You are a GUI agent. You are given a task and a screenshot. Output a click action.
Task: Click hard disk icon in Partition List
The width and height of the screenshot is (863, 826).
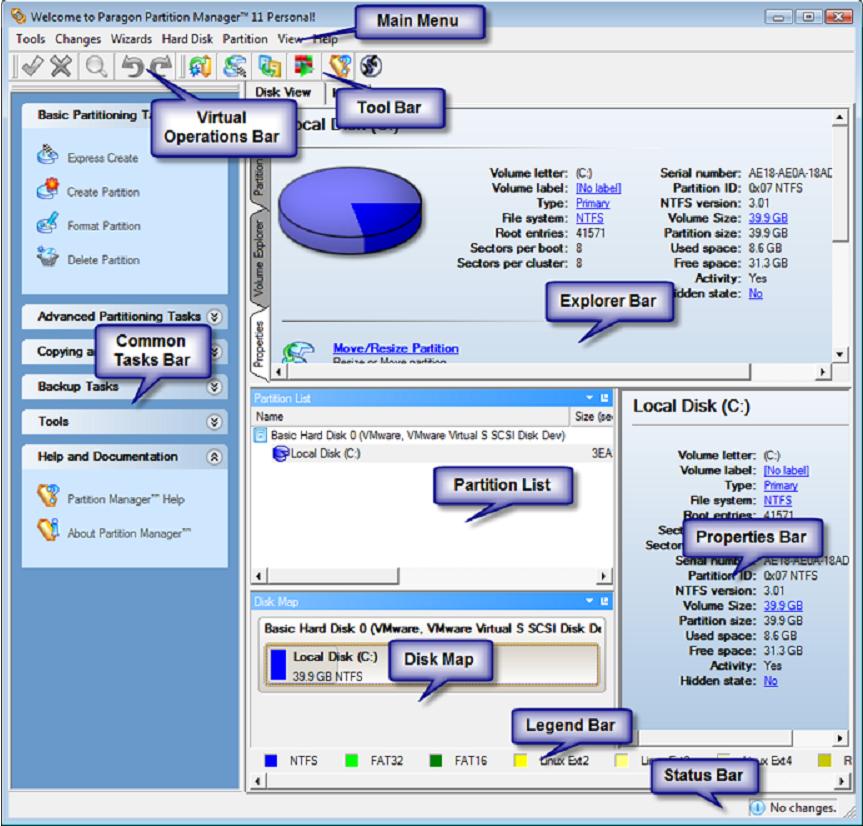(260, 436)
